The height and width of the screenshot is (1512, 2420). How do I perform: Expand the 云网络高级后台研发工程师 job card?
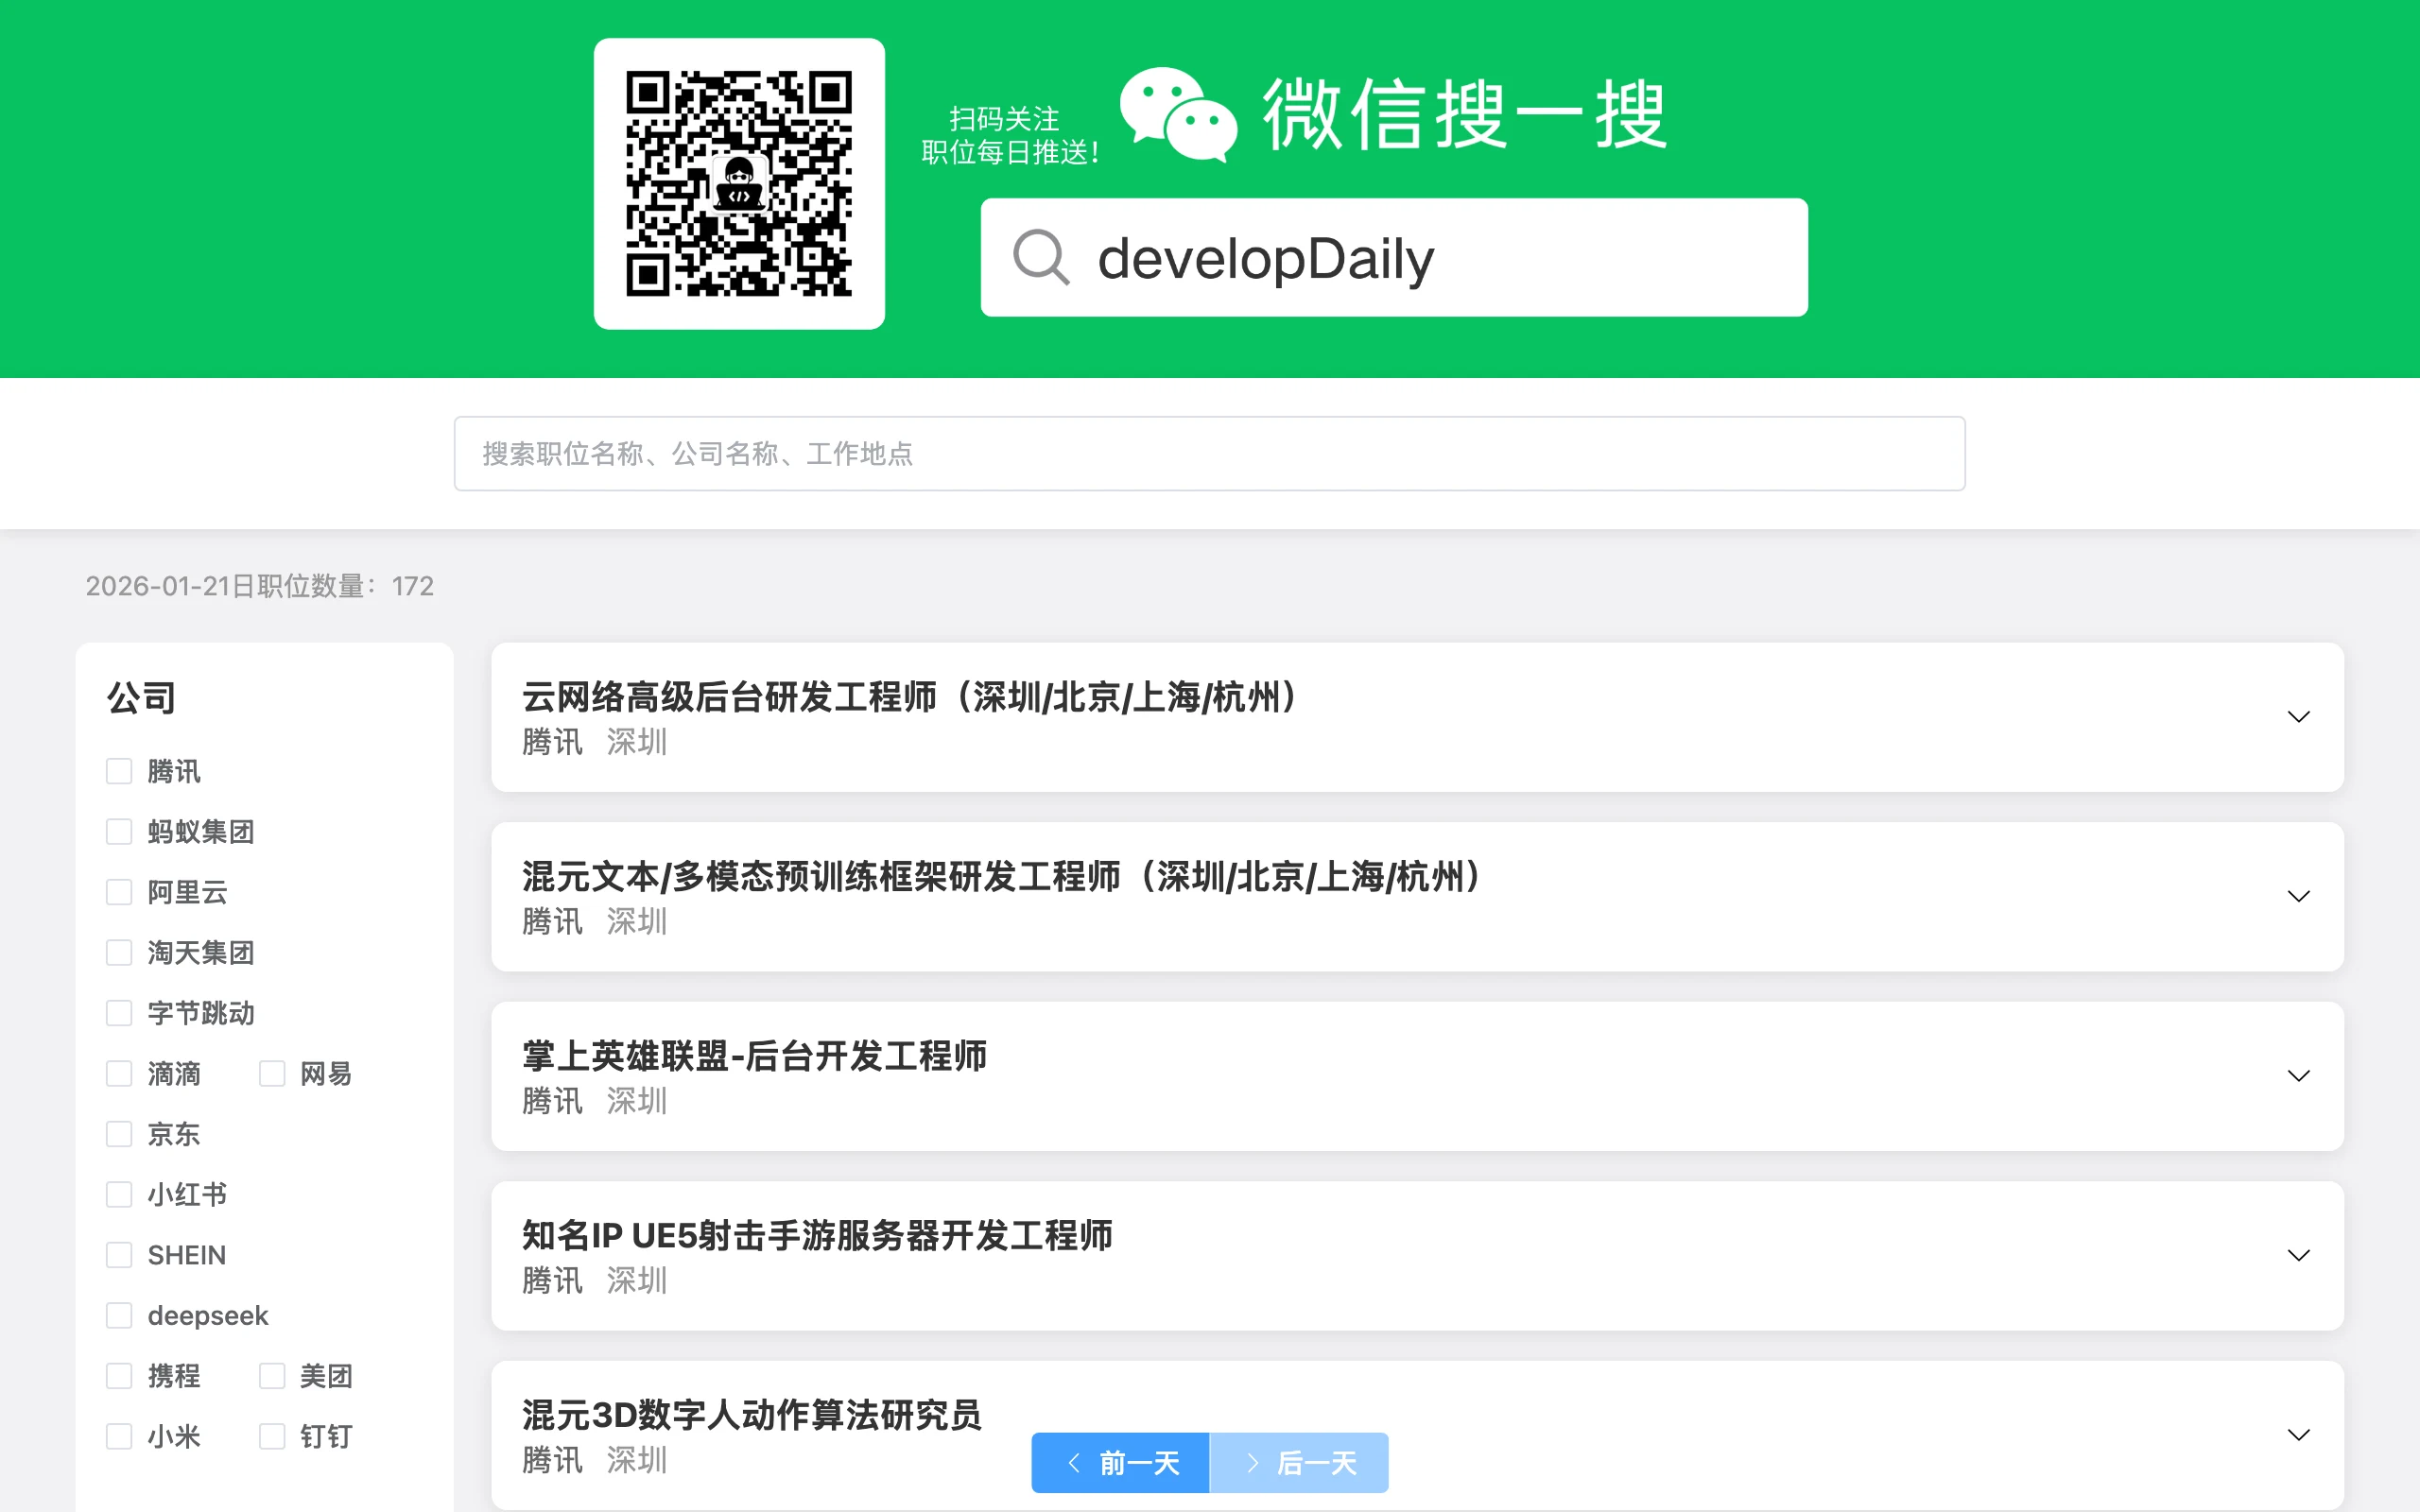coord(2298,717)
